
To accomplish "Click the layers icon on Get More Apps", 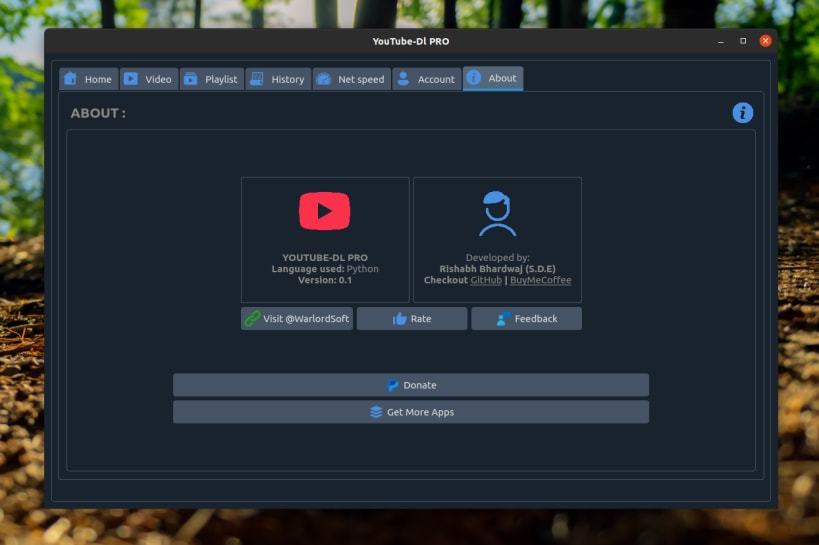I will click(x=376, y=412).
